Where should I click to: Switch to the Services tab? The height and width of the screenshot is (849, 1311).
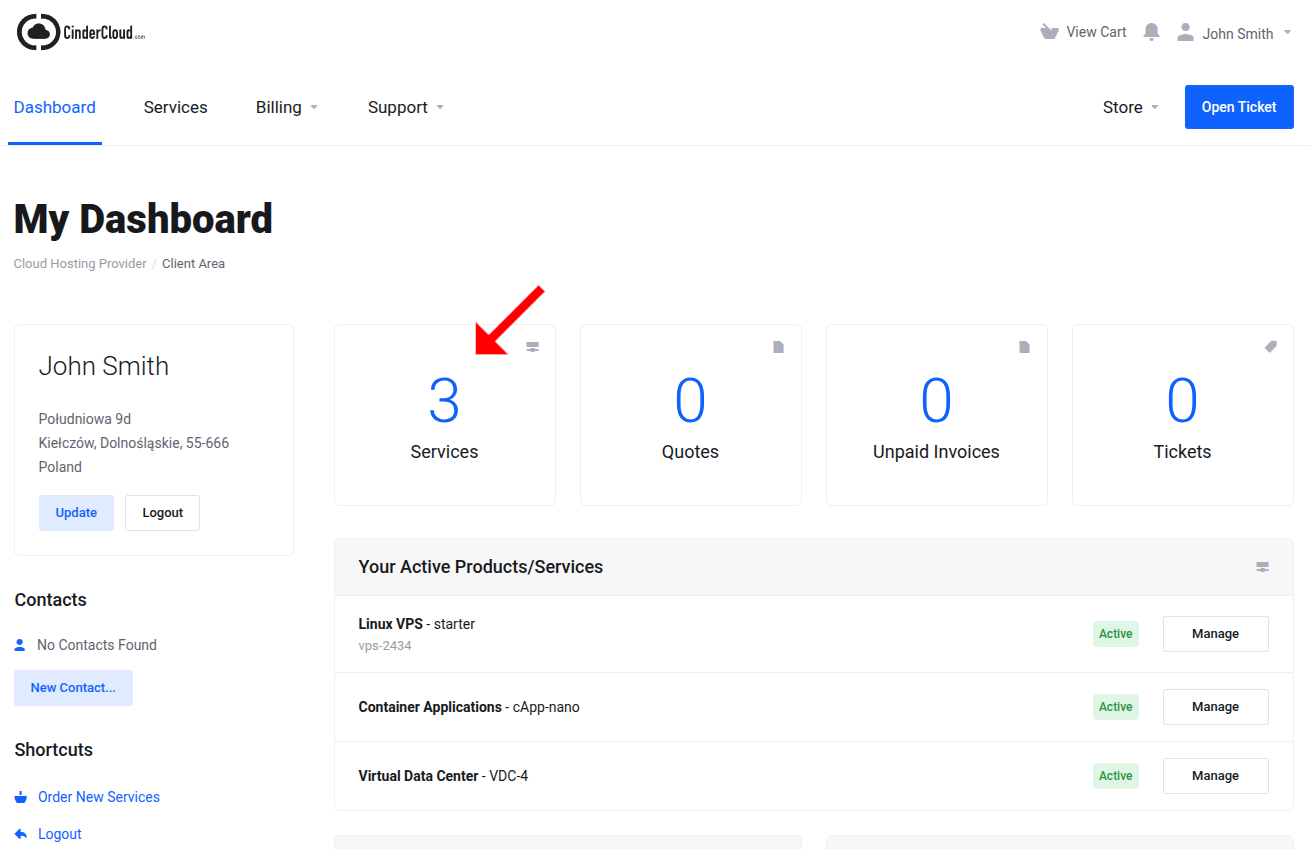(x=175, y=107)
